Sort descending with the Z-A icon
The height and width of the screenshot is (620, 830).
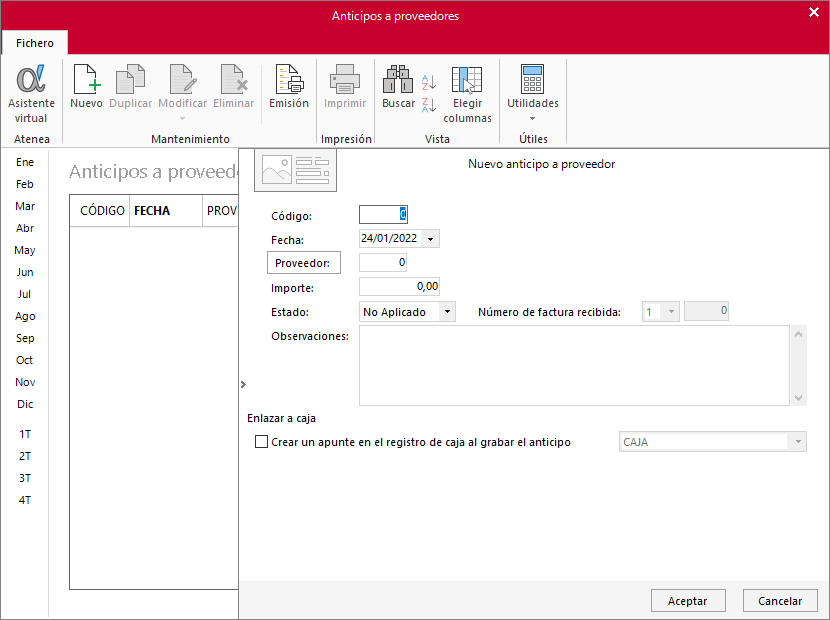click(x=429, y=105)
